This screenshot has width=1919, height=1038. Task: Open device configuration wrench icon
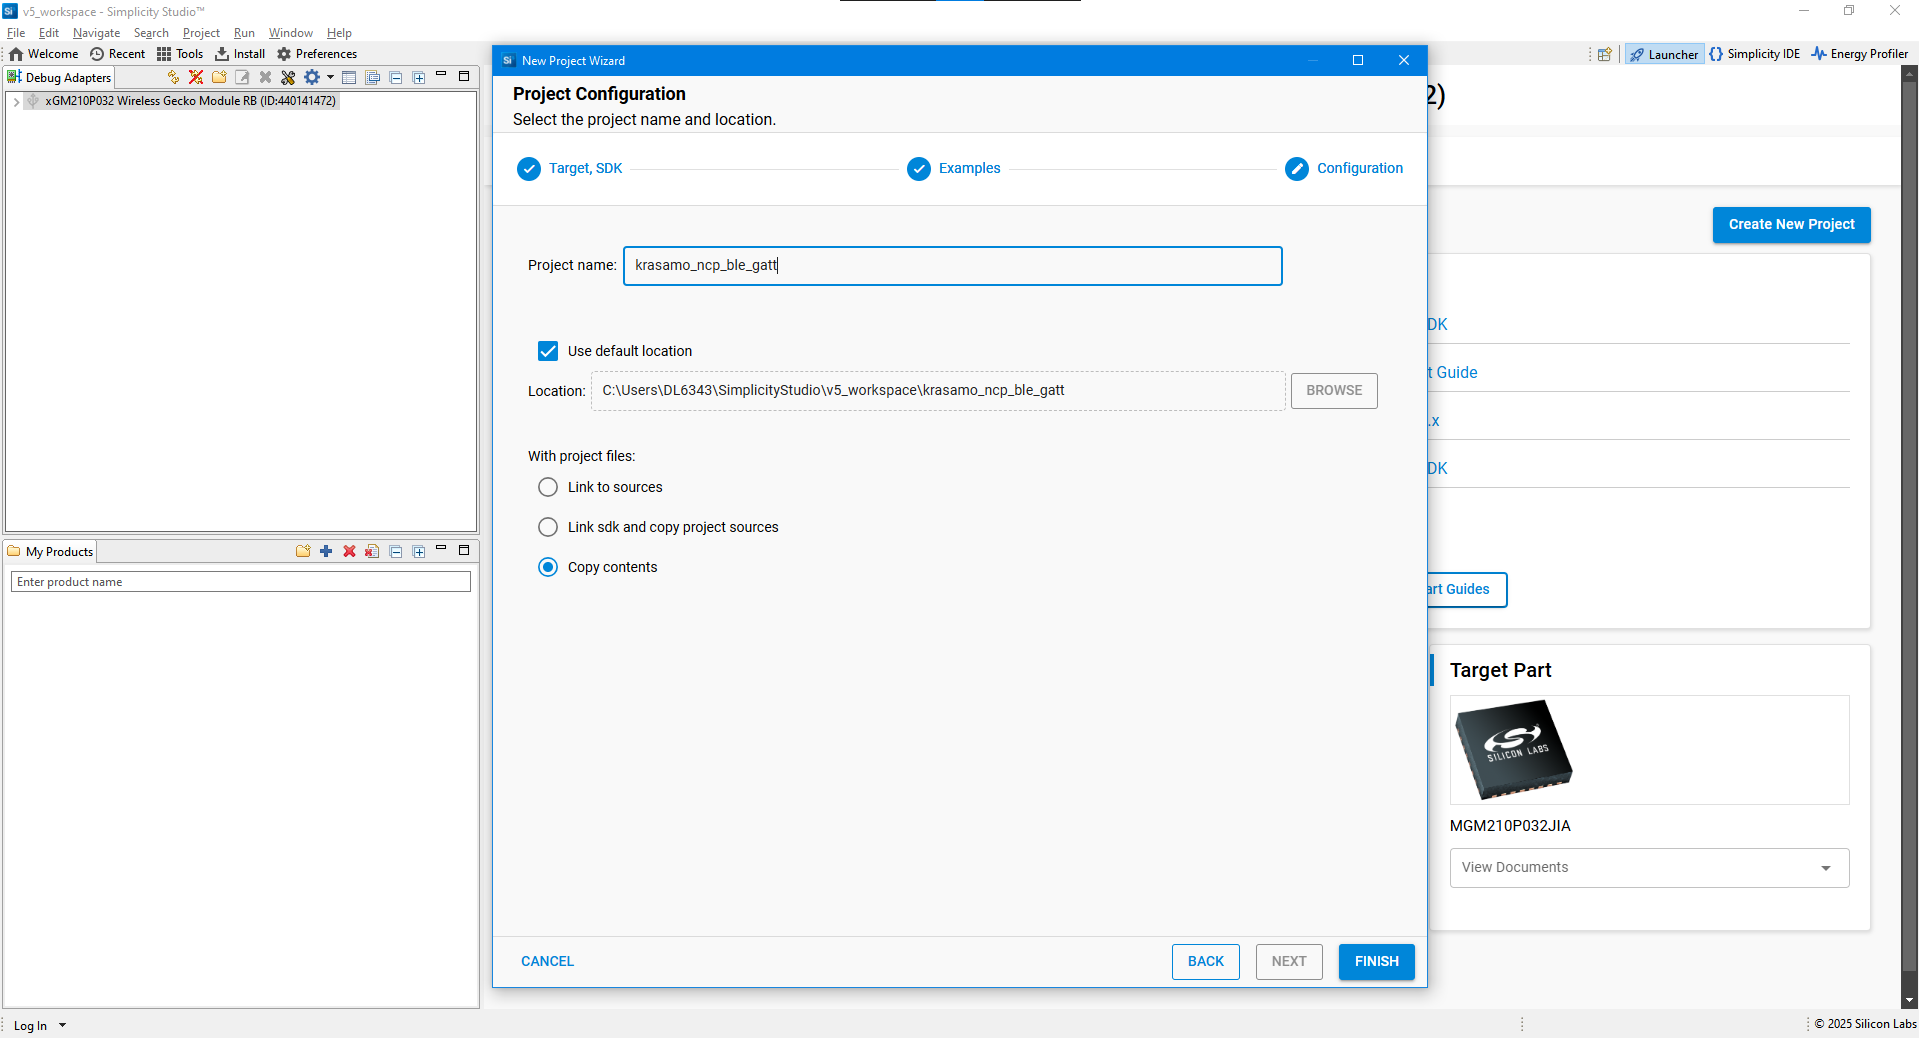pos(288,77)
